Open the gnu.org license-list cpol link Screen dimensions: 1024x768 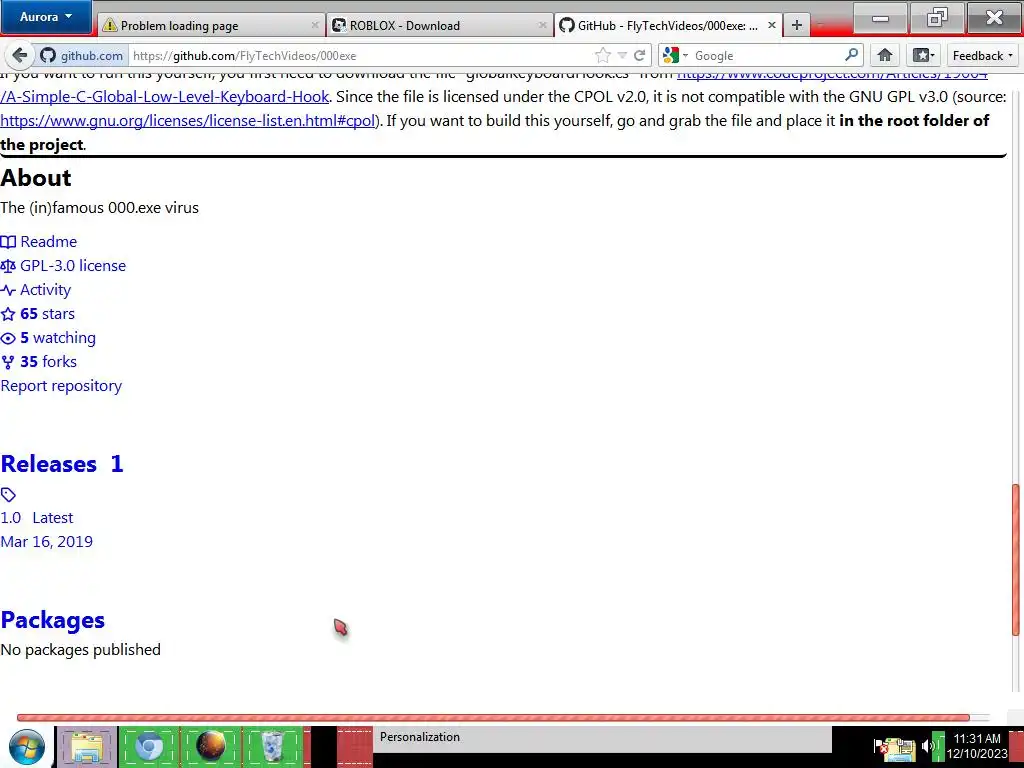(x=187, y=121)
